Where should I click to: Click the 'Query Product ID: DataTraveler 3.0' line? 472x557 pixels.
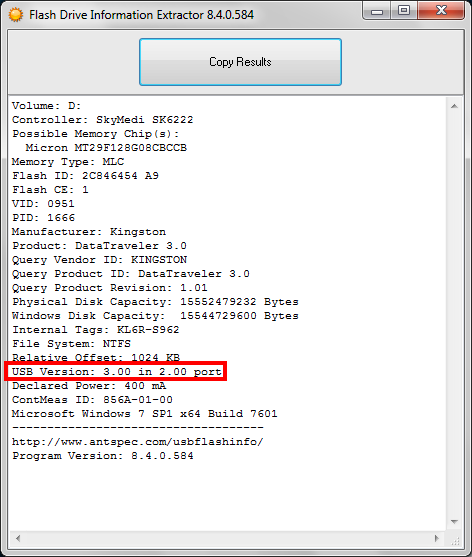pos(131,274)
